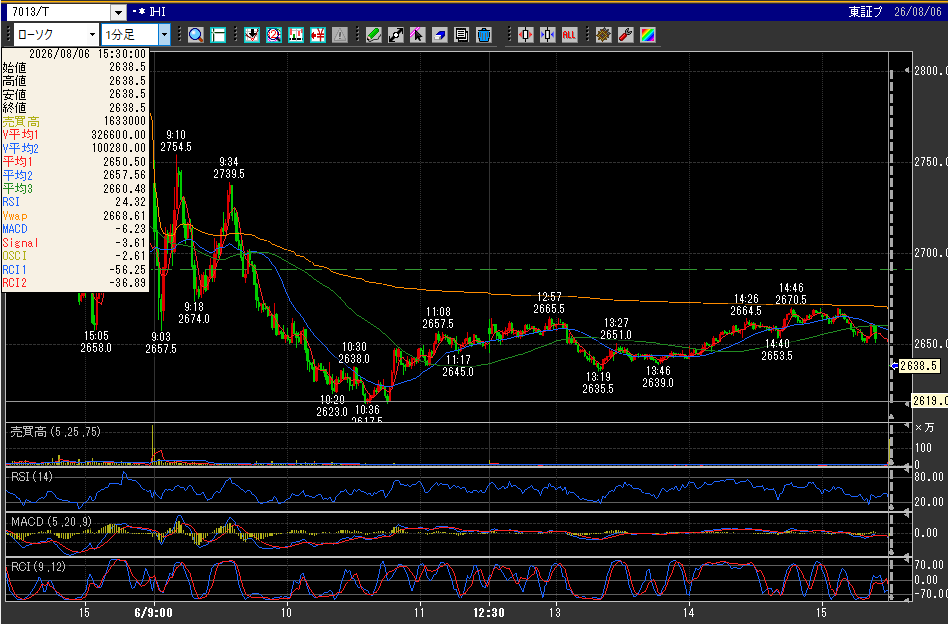Open the drawing list document icon
The height and width of the screenshot is (624, 948).
(x=461, y=35)
